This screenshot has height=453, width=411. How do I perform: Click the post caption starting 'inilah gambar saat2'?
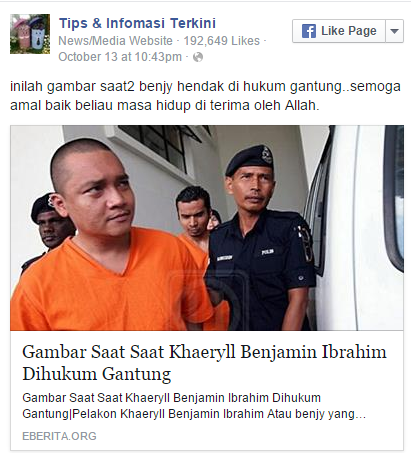pos(205,96)
